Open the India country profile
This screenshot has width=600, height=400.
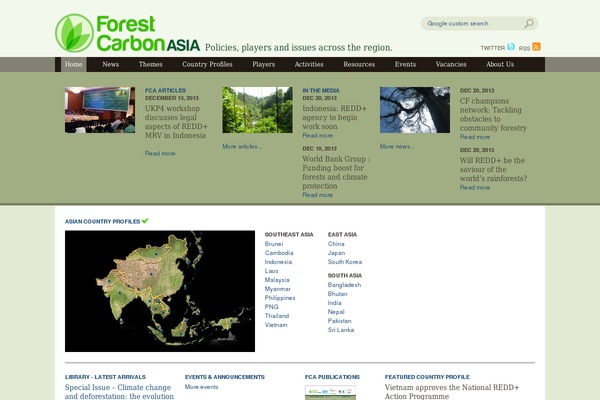click(334, 303)
